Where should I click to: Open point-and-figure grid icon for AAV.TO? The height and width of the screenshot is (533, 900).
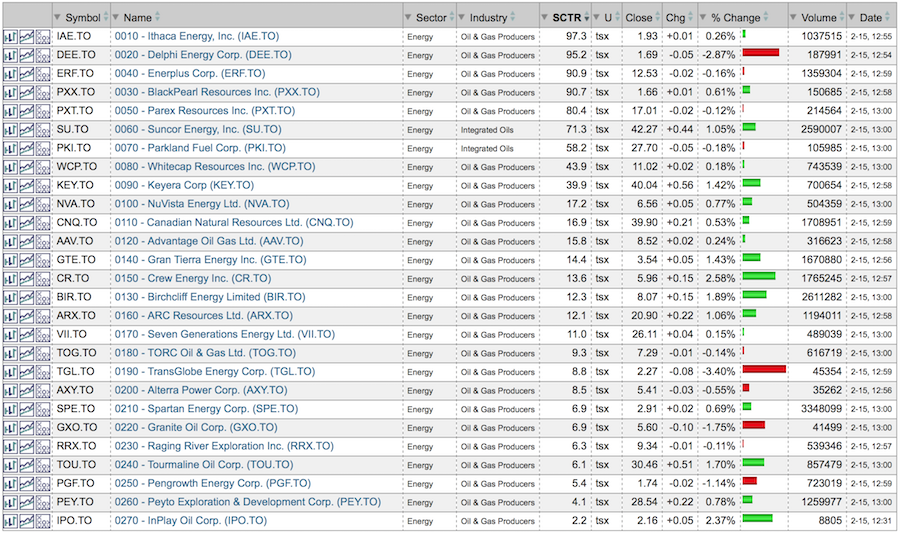point(43,242)
